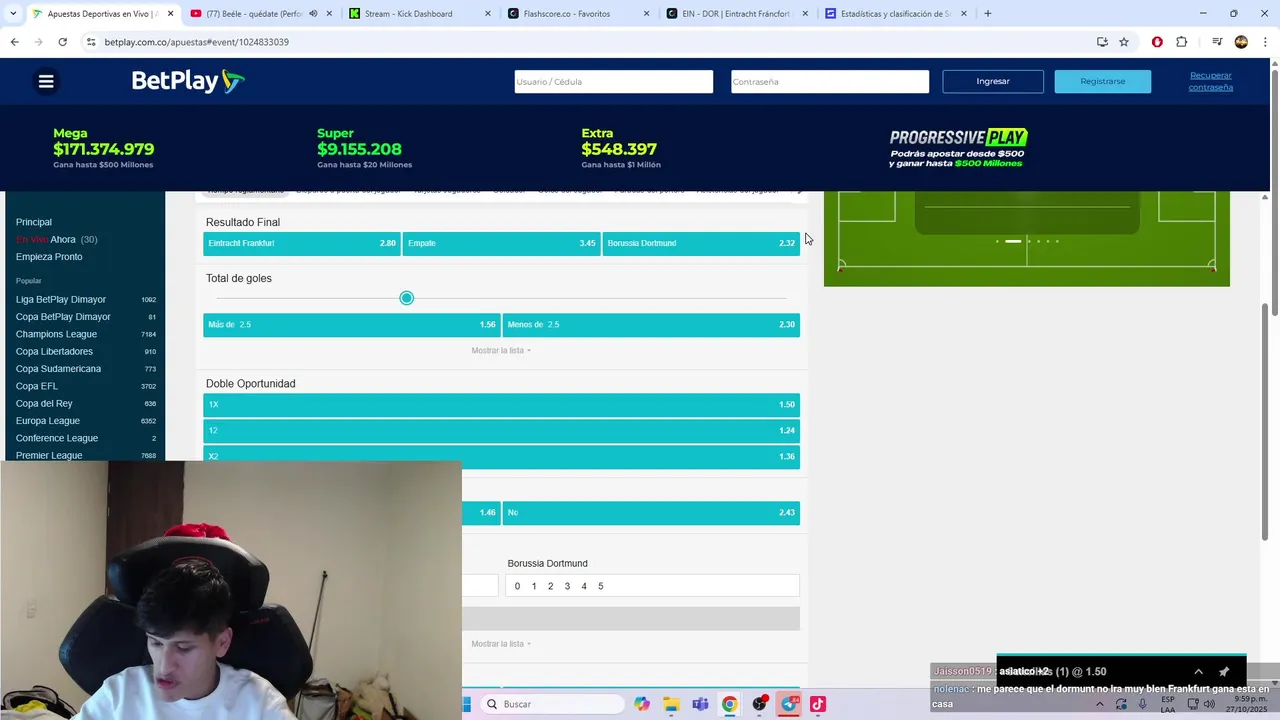This screenshot has height=720, width=1280.
Task: Open Principal in the sidebar
Action: click(x=34, y=222)
